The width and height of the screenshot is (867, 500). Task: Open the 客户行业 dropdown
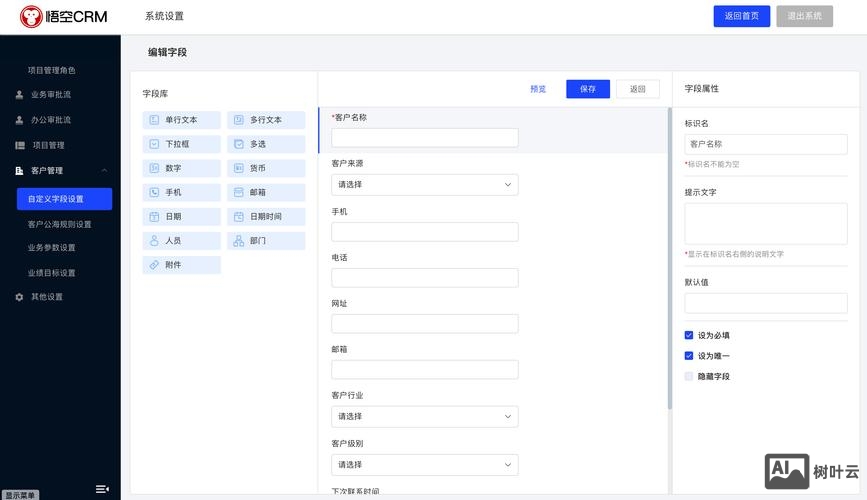[x=425, y=416]
